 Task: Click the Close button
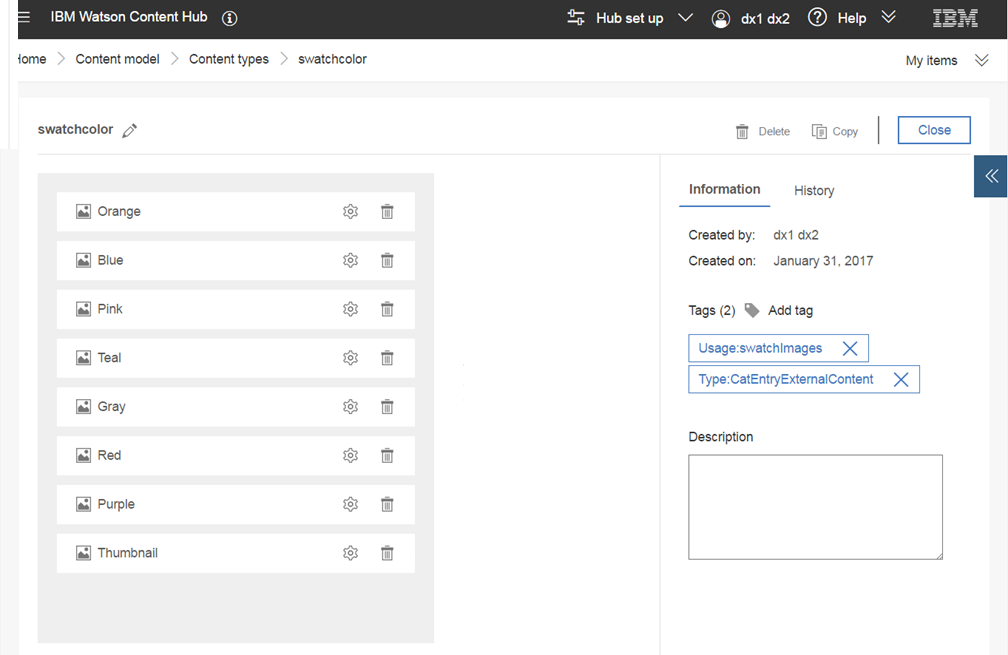point(934,130)
